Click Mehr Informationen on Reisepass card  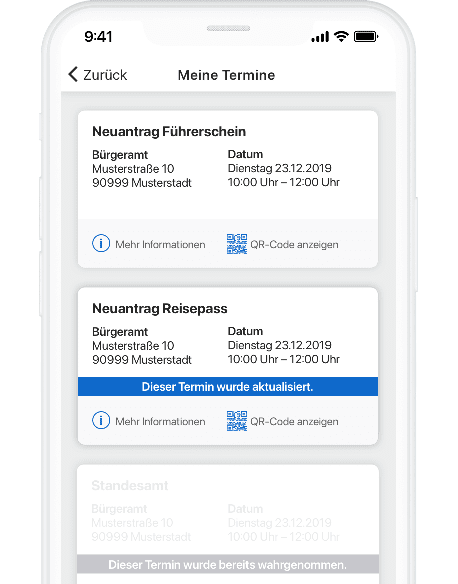[160, 421]
